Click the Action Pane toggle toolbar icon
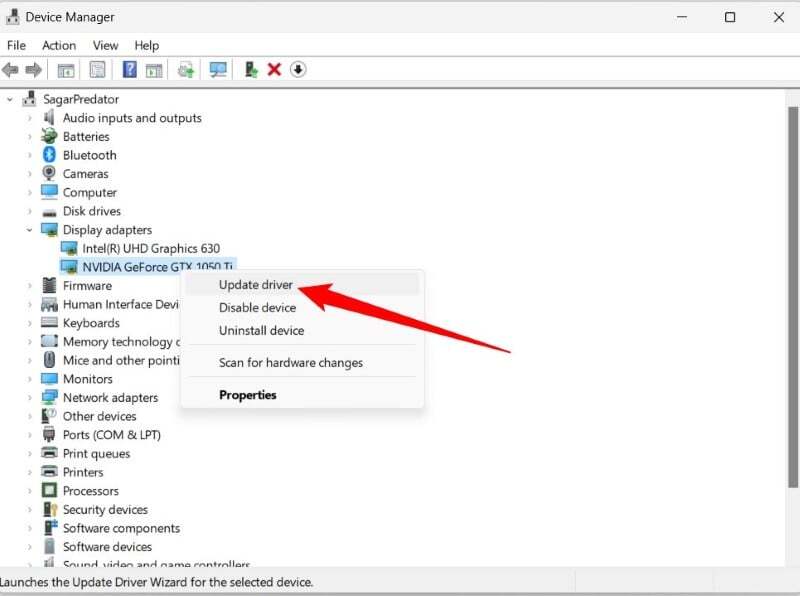This screenshot has width=800, height=596. click(x=154, y=70)
